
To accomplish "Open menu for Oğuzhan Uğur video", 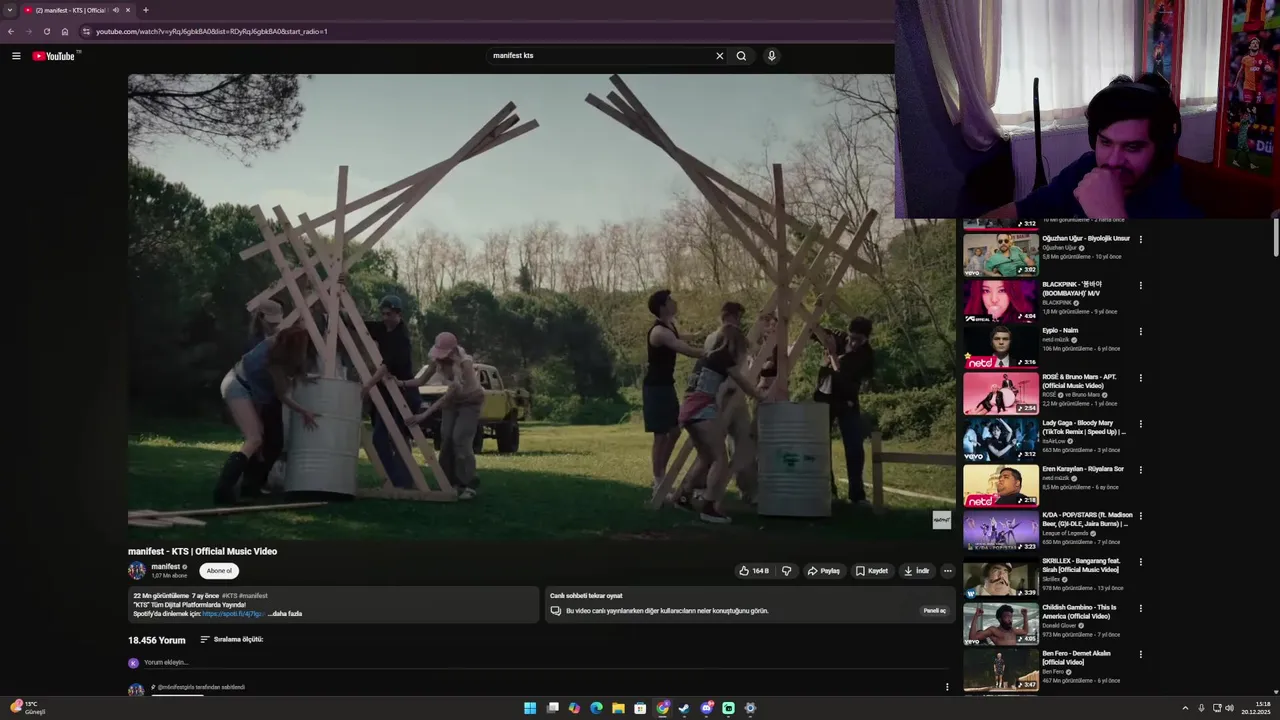I will [x=1140, y=239].
